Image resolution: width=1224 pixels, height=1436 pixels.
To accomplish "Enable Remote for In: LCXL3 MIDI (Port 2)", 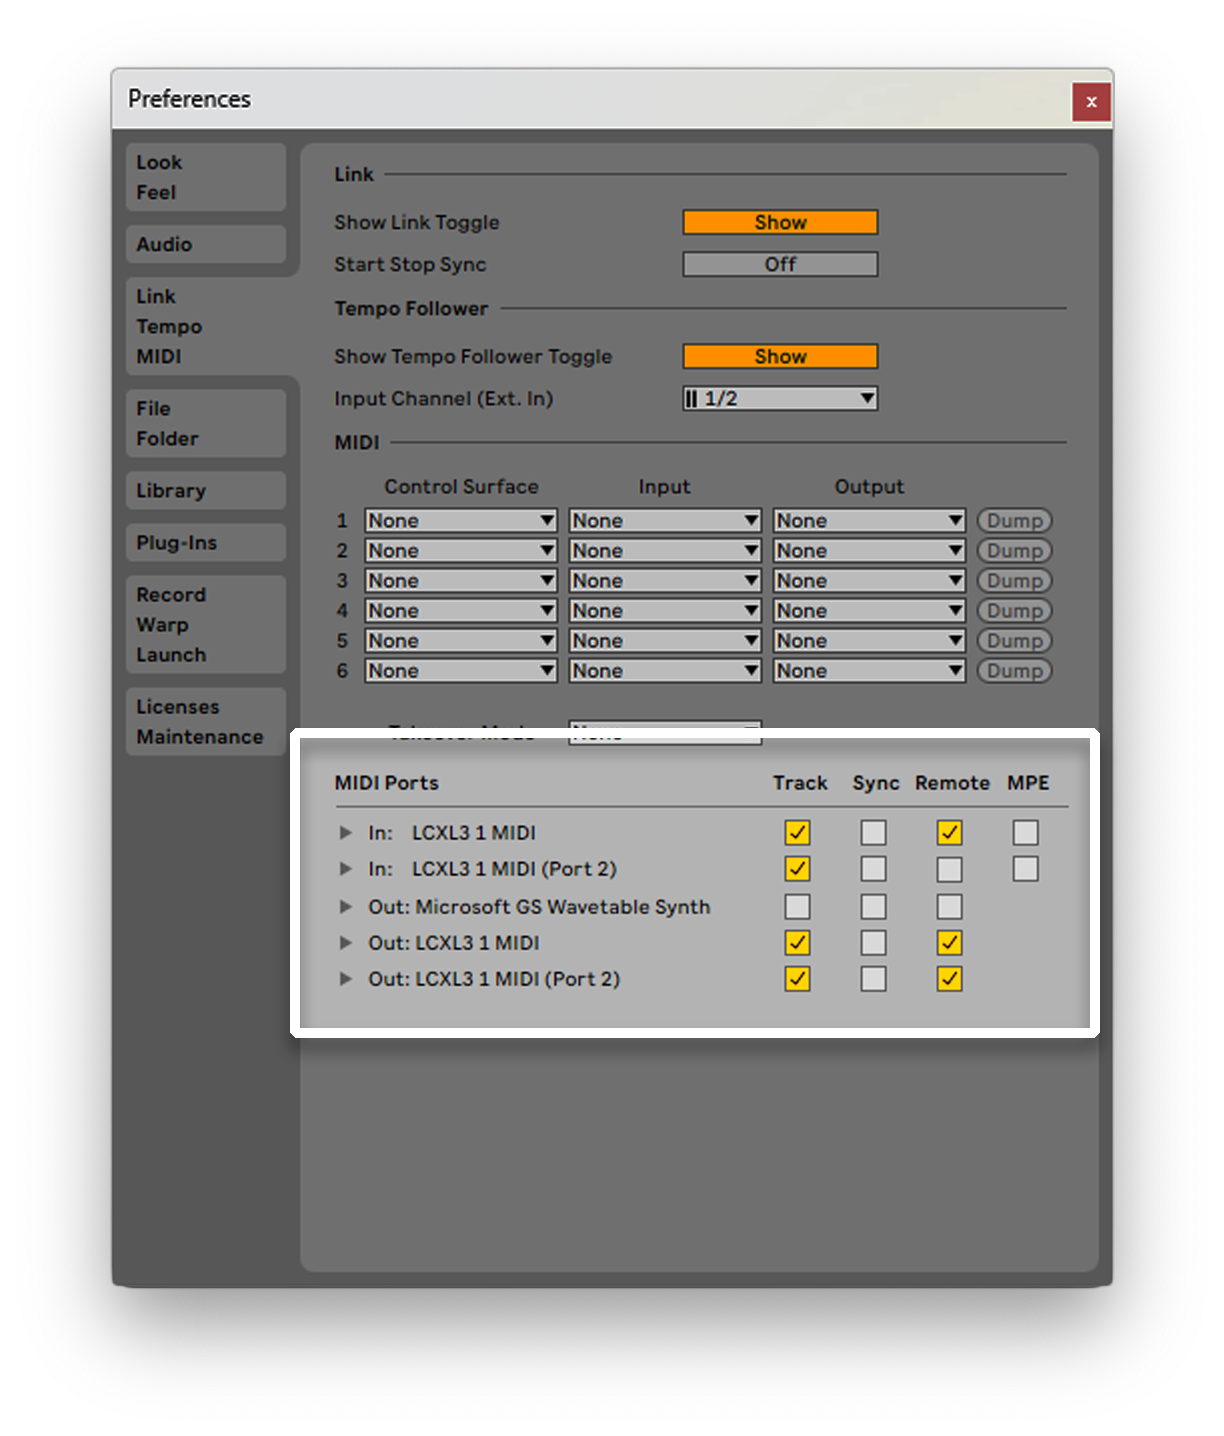I will (x=949, y=868).
